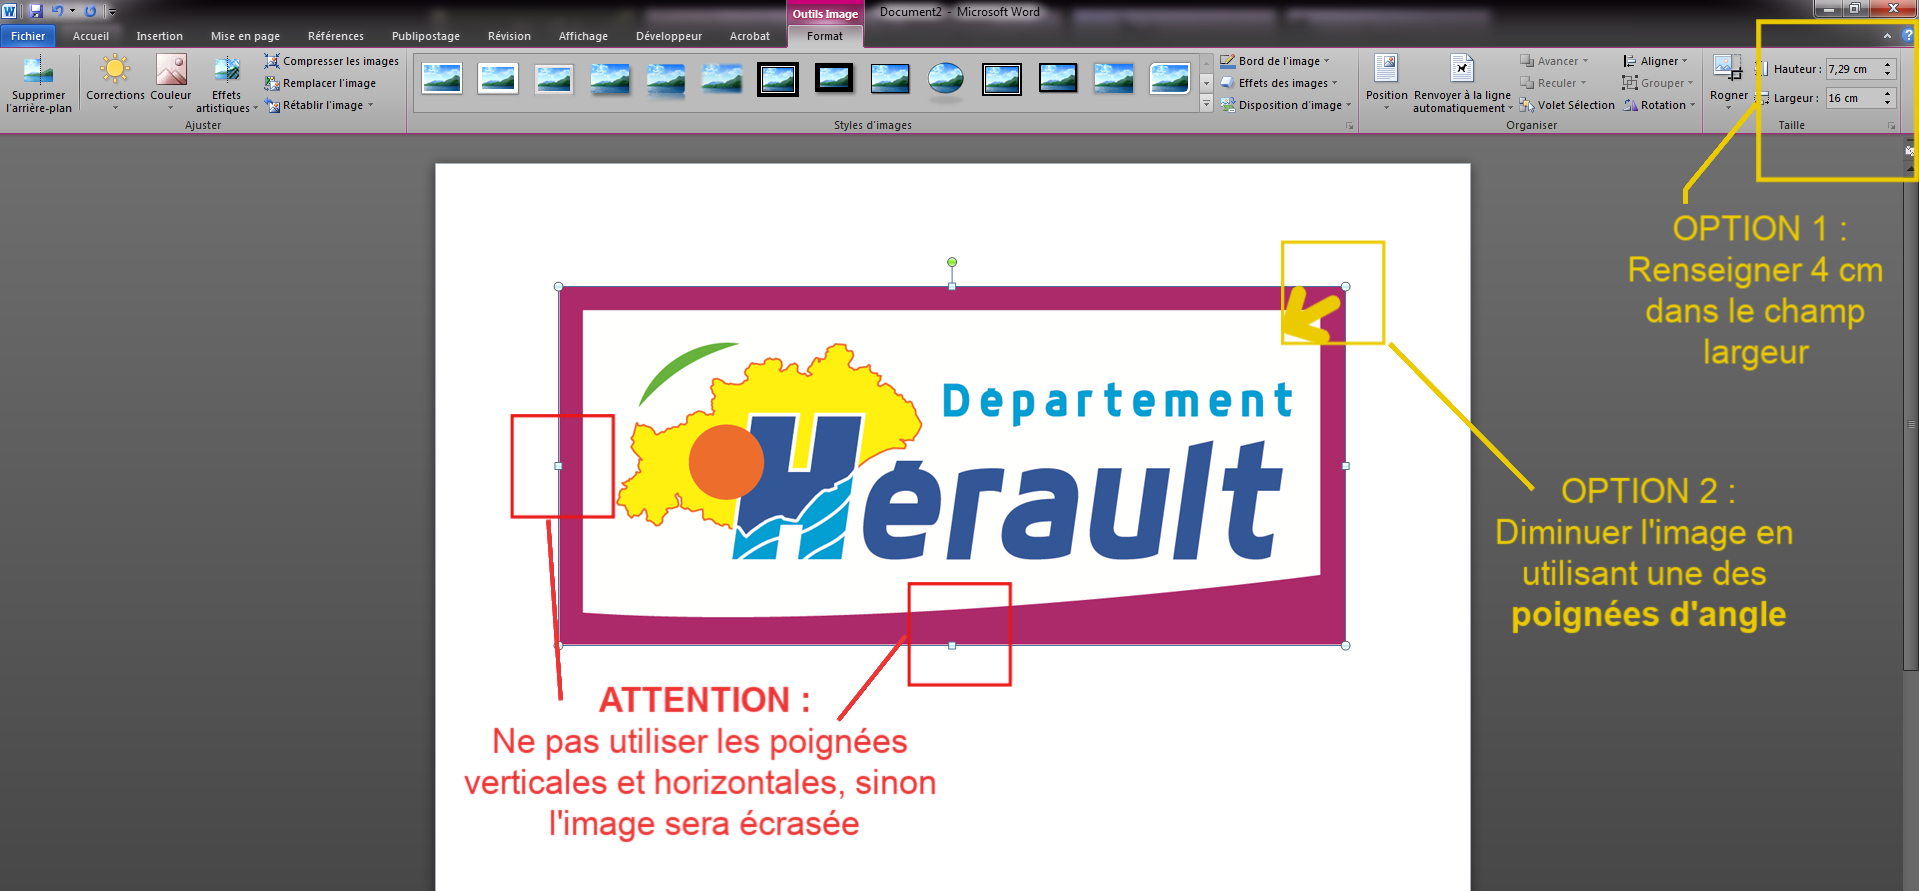The image size is (1919, 891).
Task: Open the Grouper dropdown
Action: (1658, 83)
